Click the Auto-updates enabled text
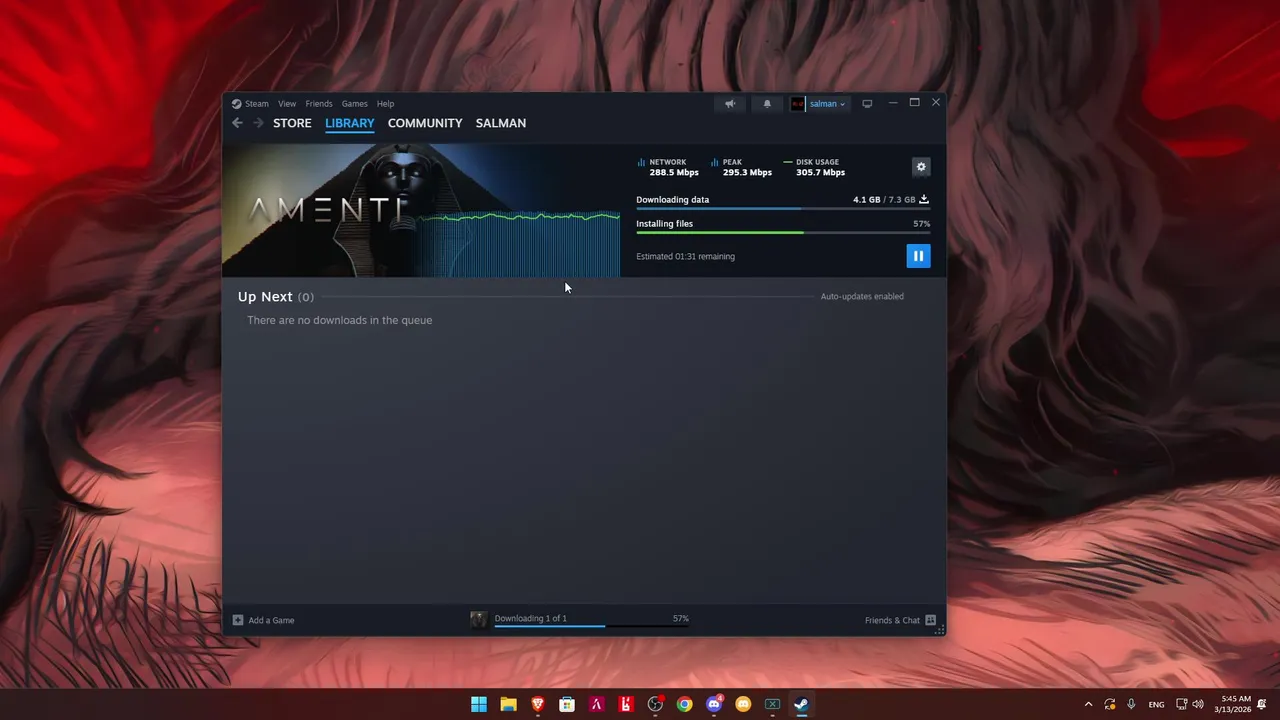 pyautogui.click(x=862, y=296)
